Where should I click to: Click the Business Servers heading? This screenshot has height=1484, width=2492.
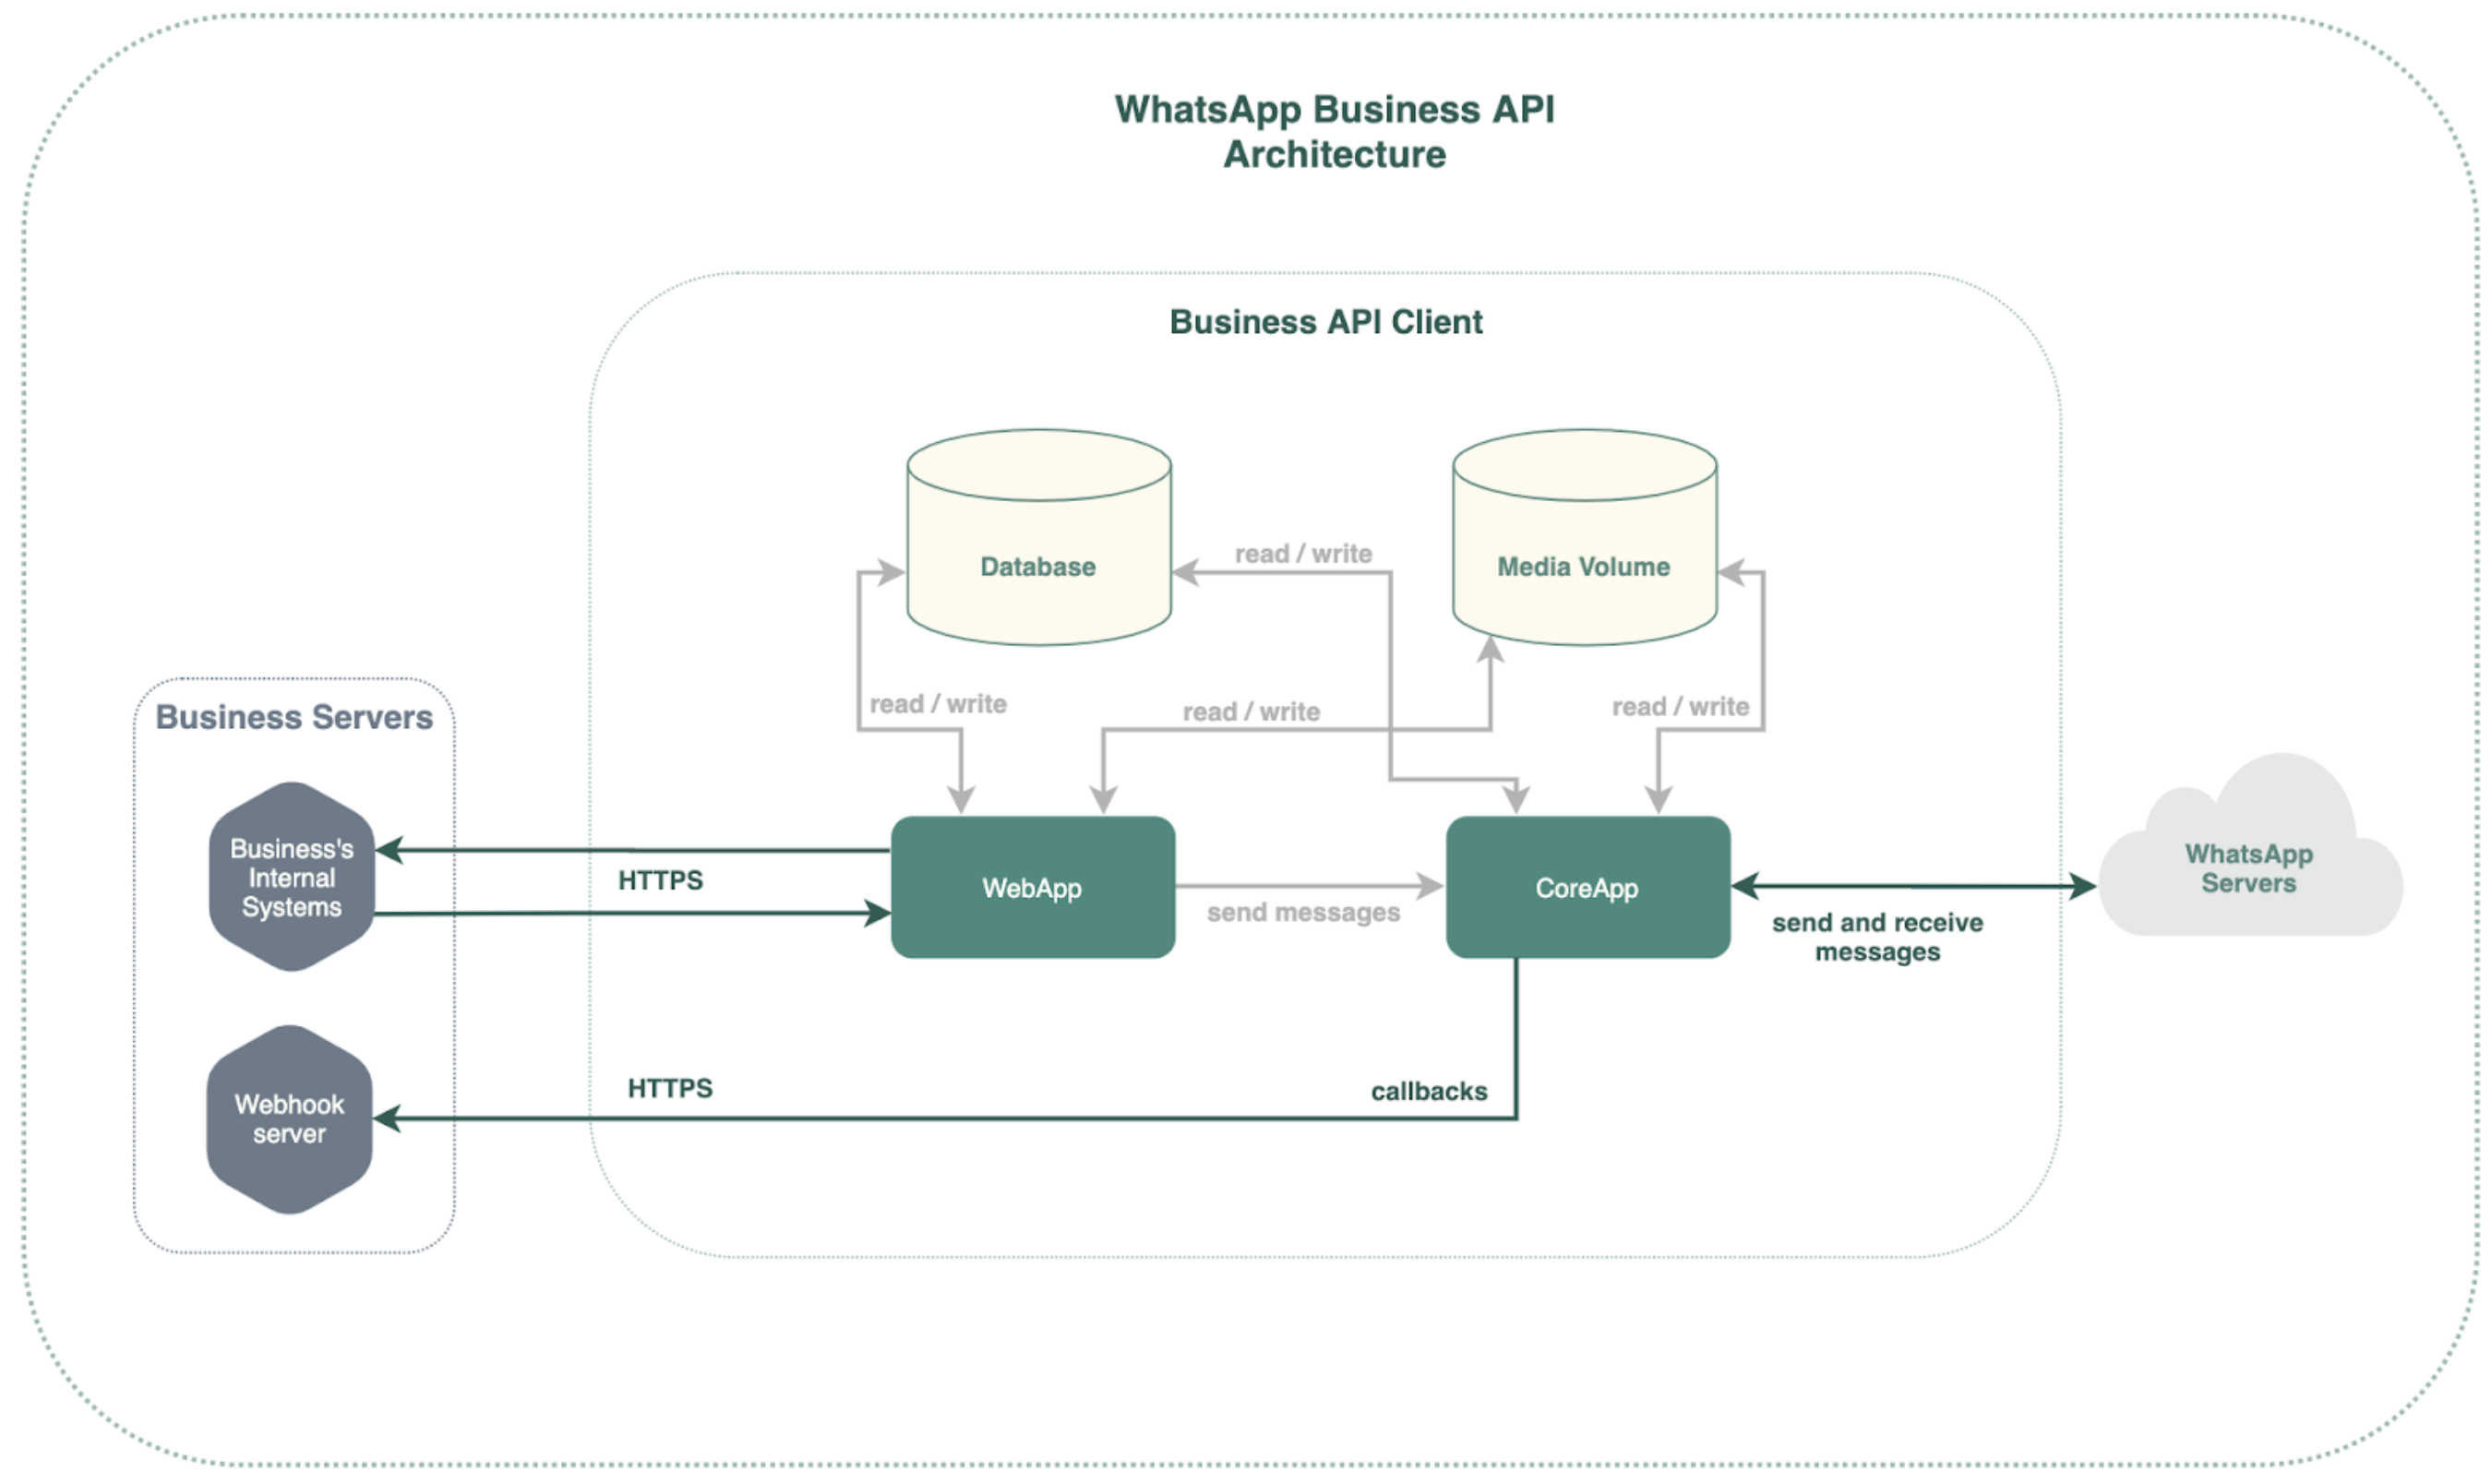click(294, 718)
